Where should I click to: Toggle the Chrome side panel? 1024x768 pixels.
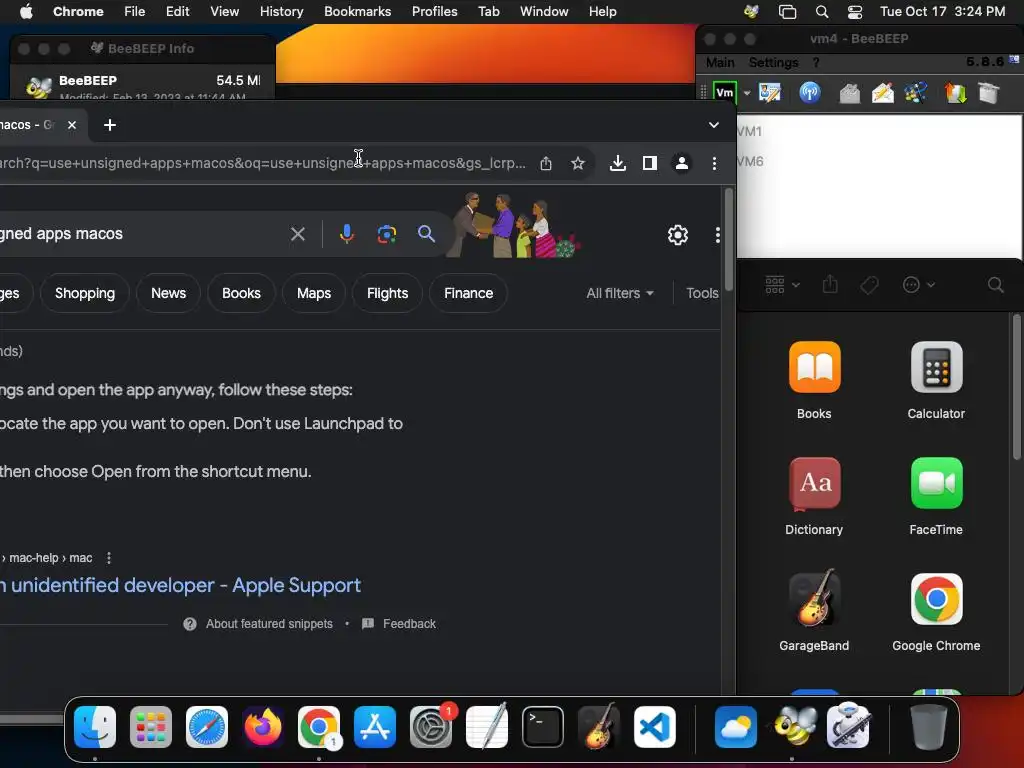(x=649, y=163)
